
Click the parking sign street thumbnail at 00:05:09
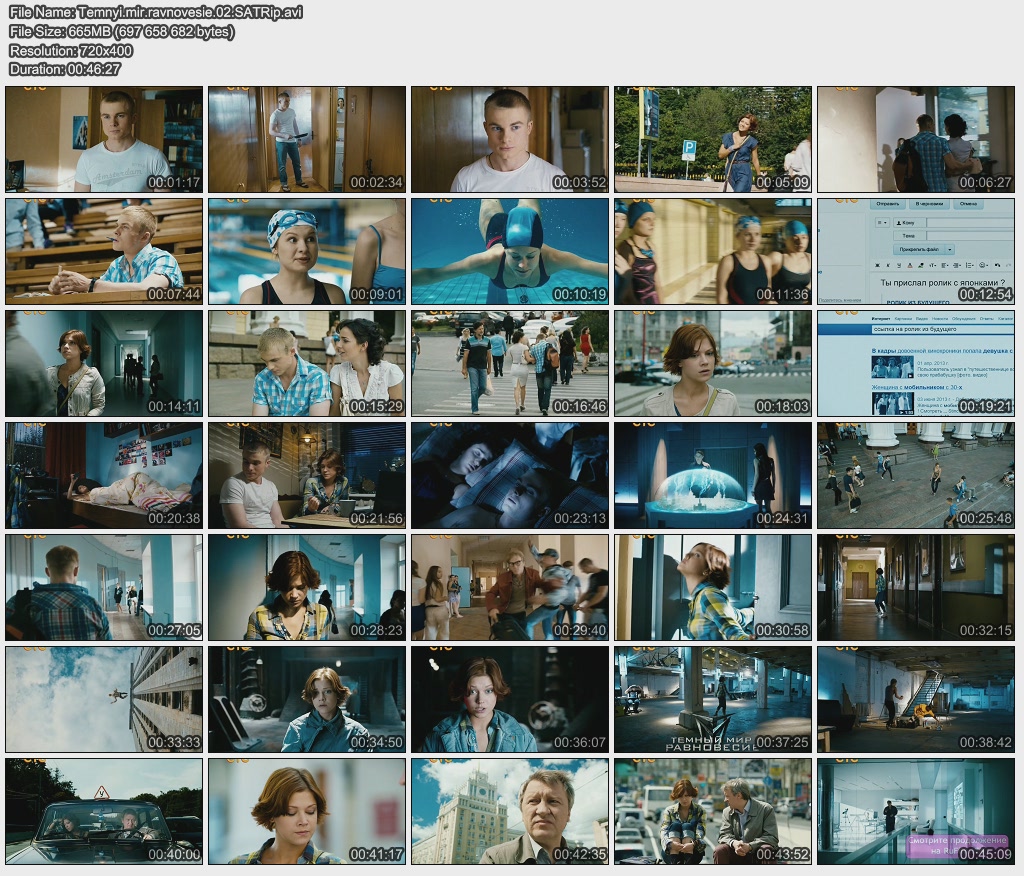tap(712, 139)
